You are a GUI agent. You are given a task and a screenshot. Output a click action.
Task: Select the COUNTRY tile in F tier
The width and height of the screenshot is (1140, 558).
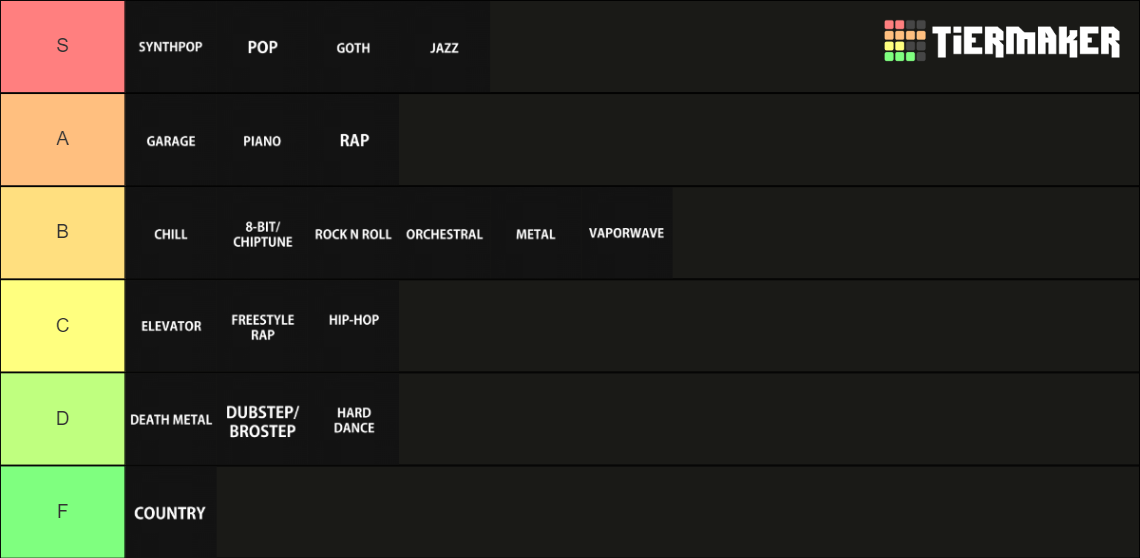coord(170,513)
